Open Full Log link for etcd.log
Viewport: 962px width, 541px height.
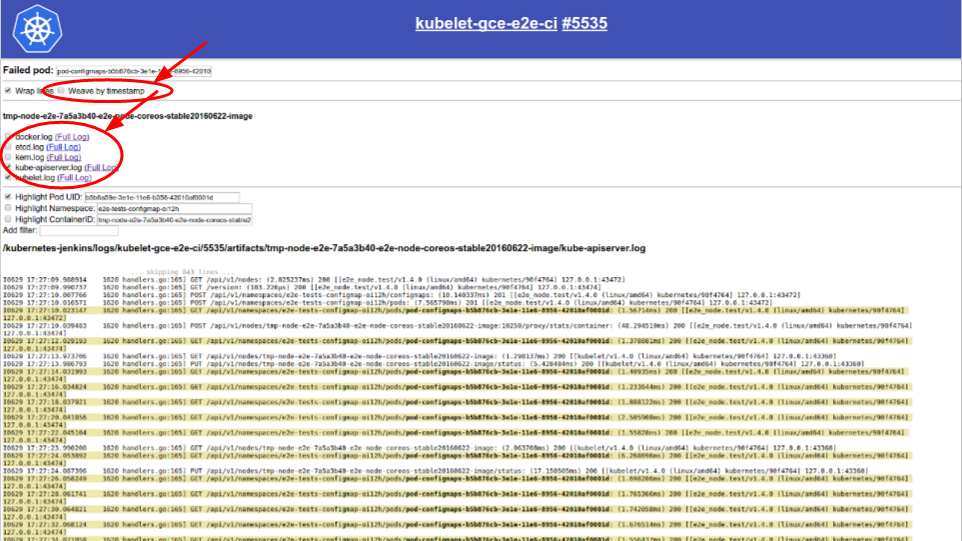[x=63, y=147]
